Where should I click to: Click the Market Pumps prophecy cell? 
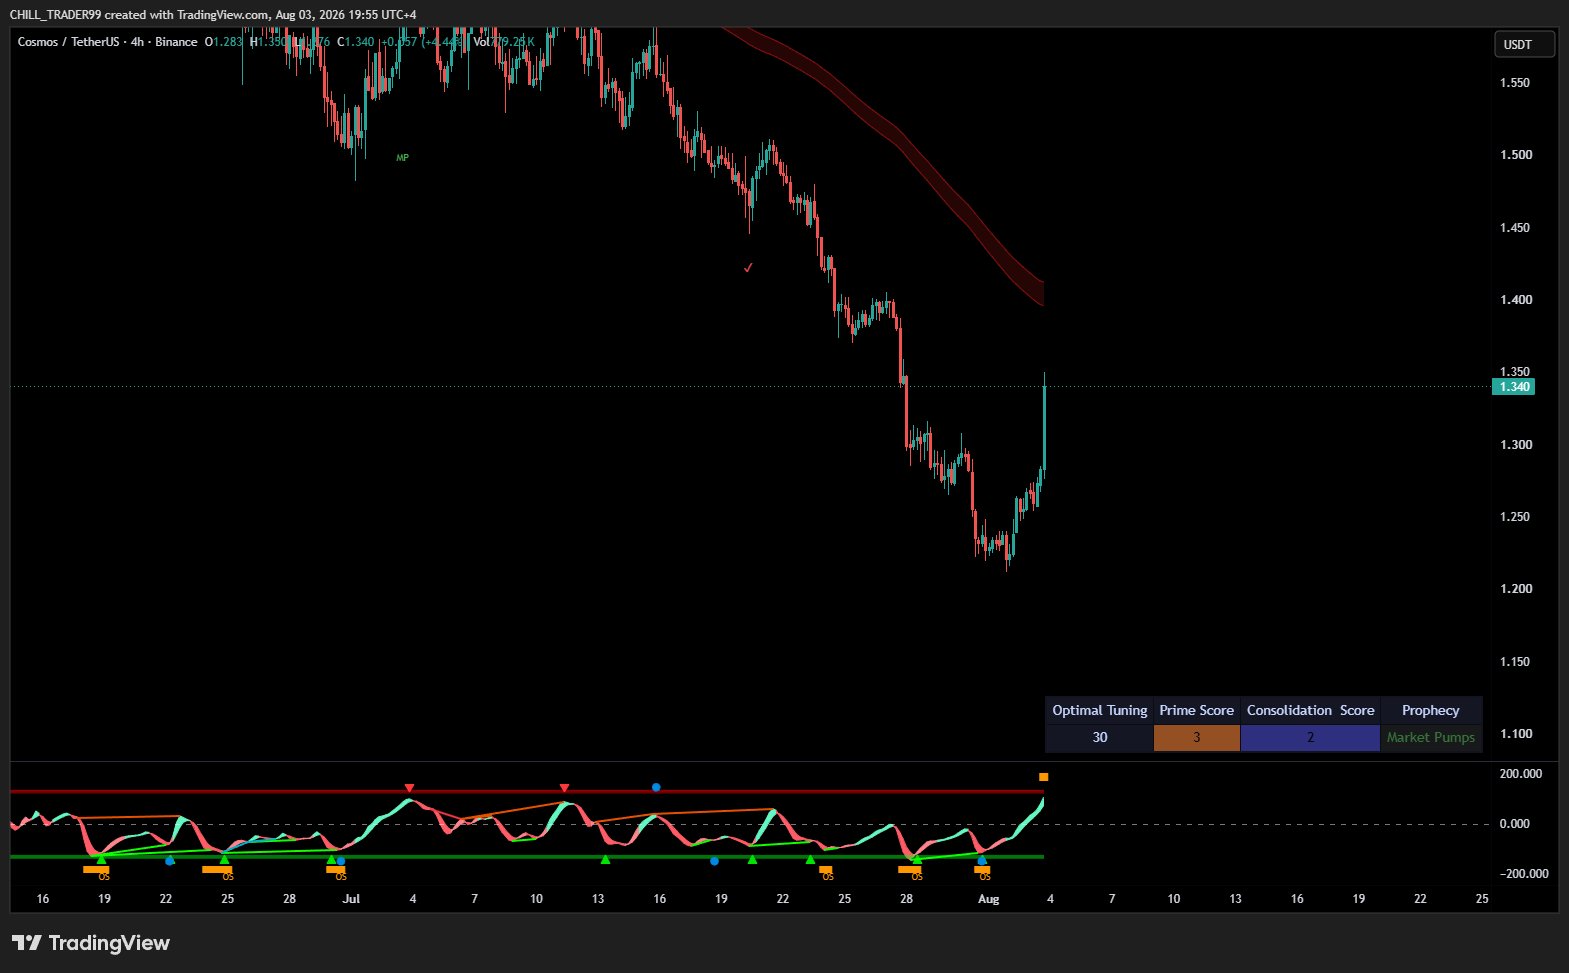coord(1431,738)
